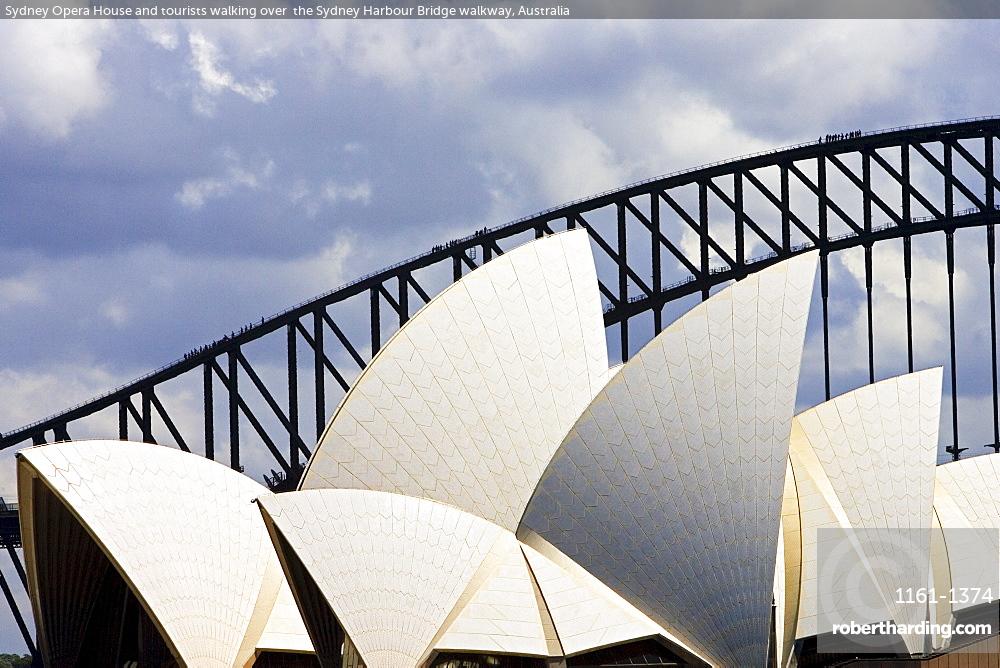Click the image number "1161-1374"

point(944,596)
